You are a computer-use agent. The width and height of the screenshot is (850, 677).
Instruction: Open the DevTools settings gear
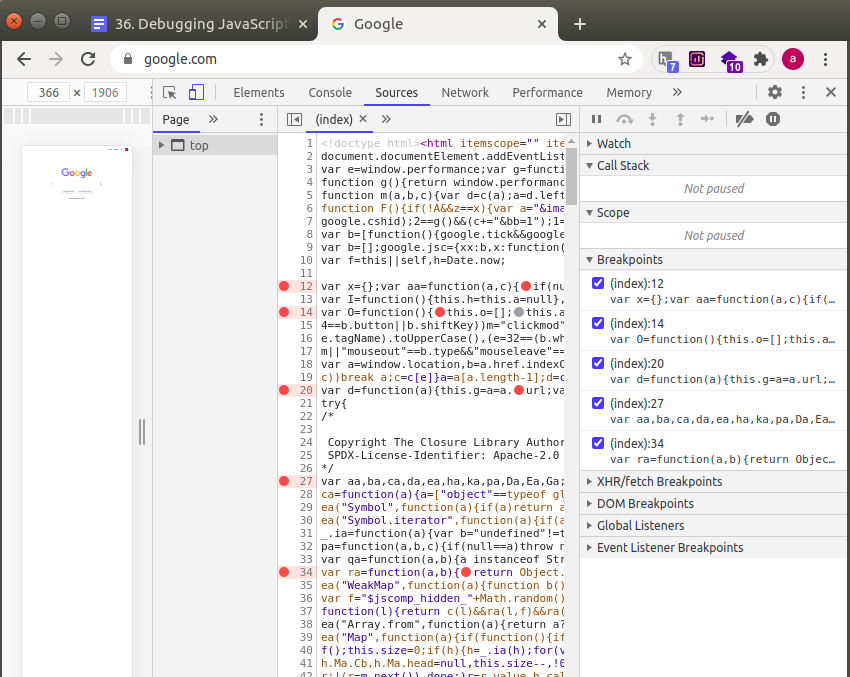coord(774,92)
